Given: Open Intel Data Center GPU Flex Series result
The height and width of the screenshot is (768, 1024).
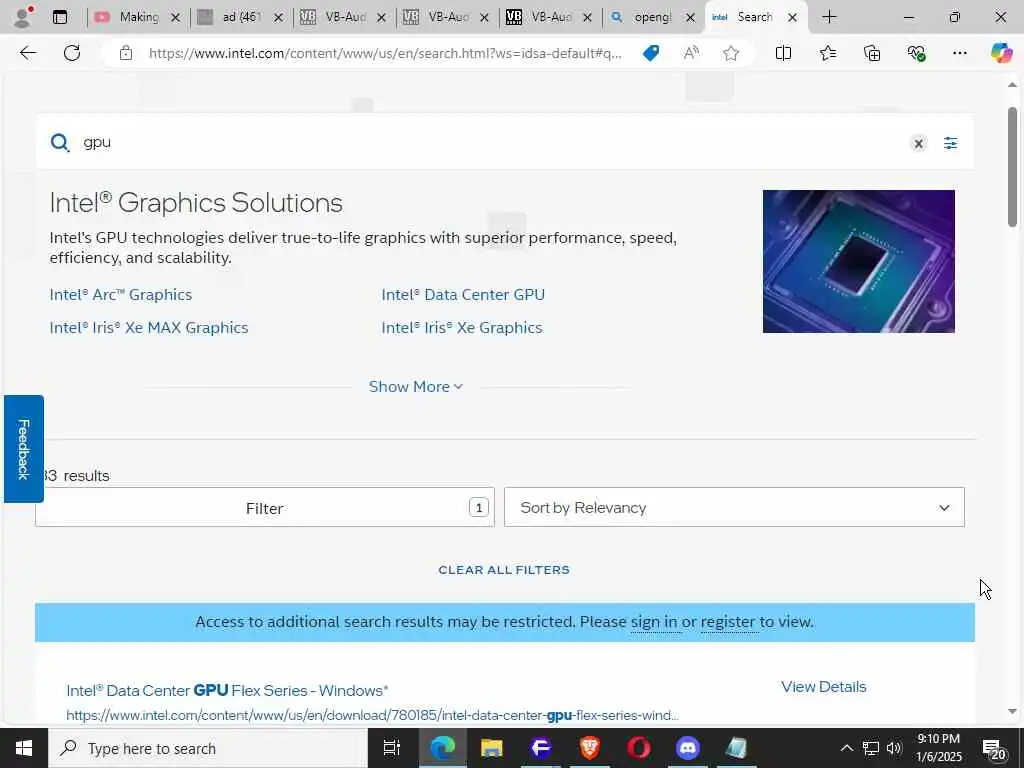Looking at the screenshot, I should (227, 690).
